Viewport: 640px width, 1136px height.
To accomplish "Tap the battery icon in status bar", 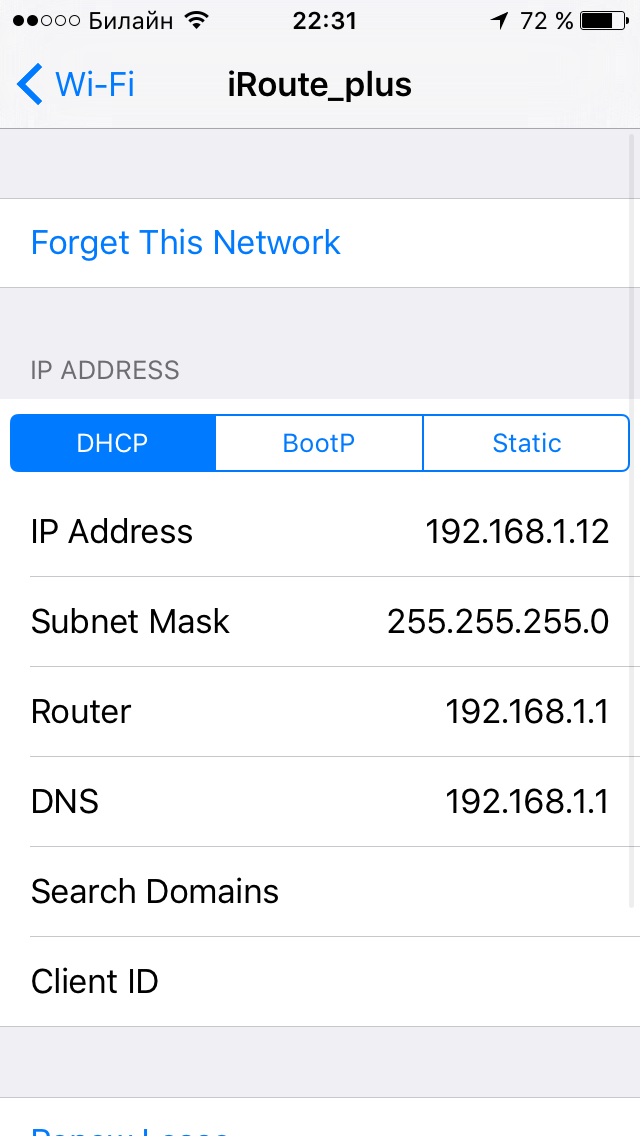I will 606,20.
